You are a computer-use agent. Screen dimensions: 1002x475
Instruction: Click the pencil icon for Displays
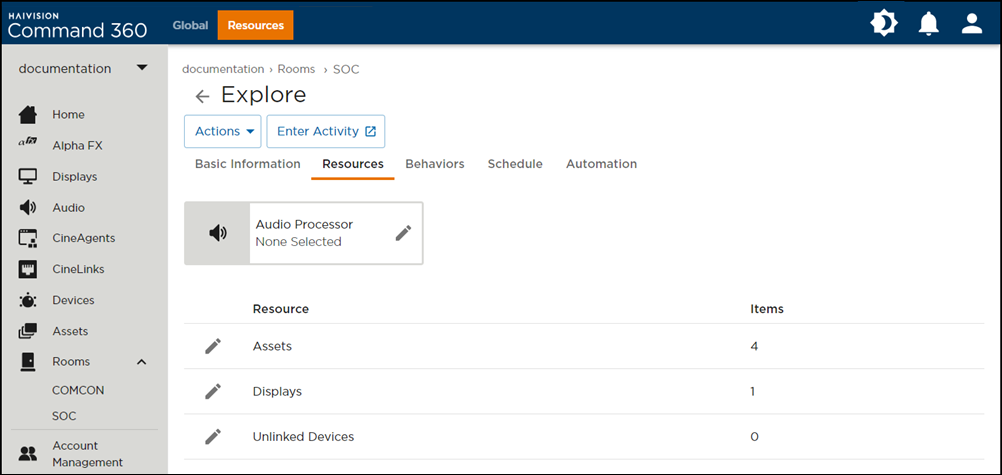pos(213,391)
